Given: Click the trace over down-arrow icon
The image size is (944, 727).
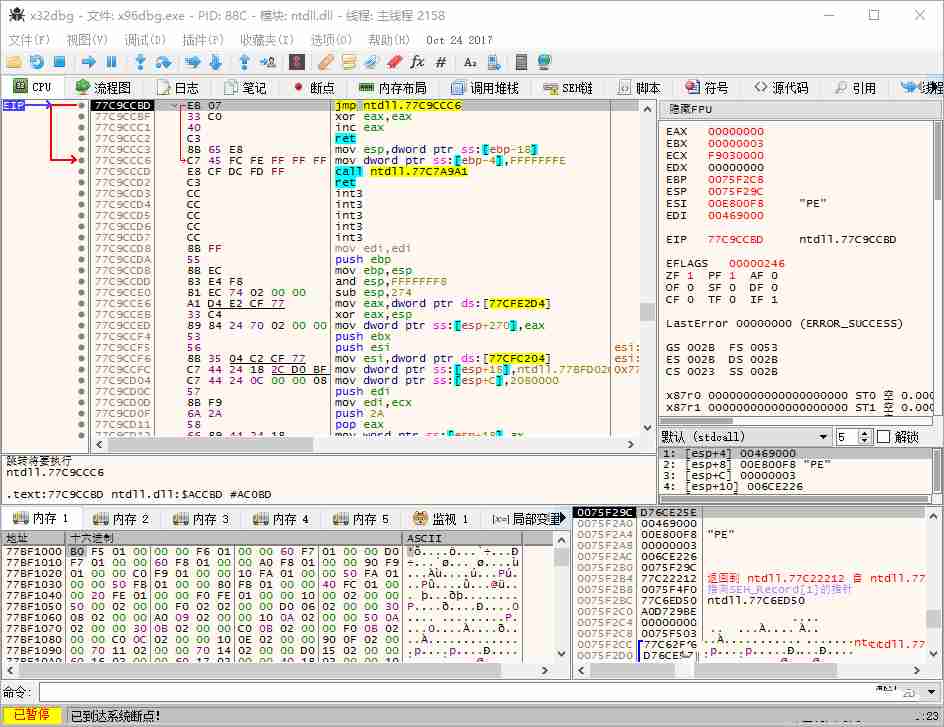Looking at the screenshot, I should click(216, 62).
